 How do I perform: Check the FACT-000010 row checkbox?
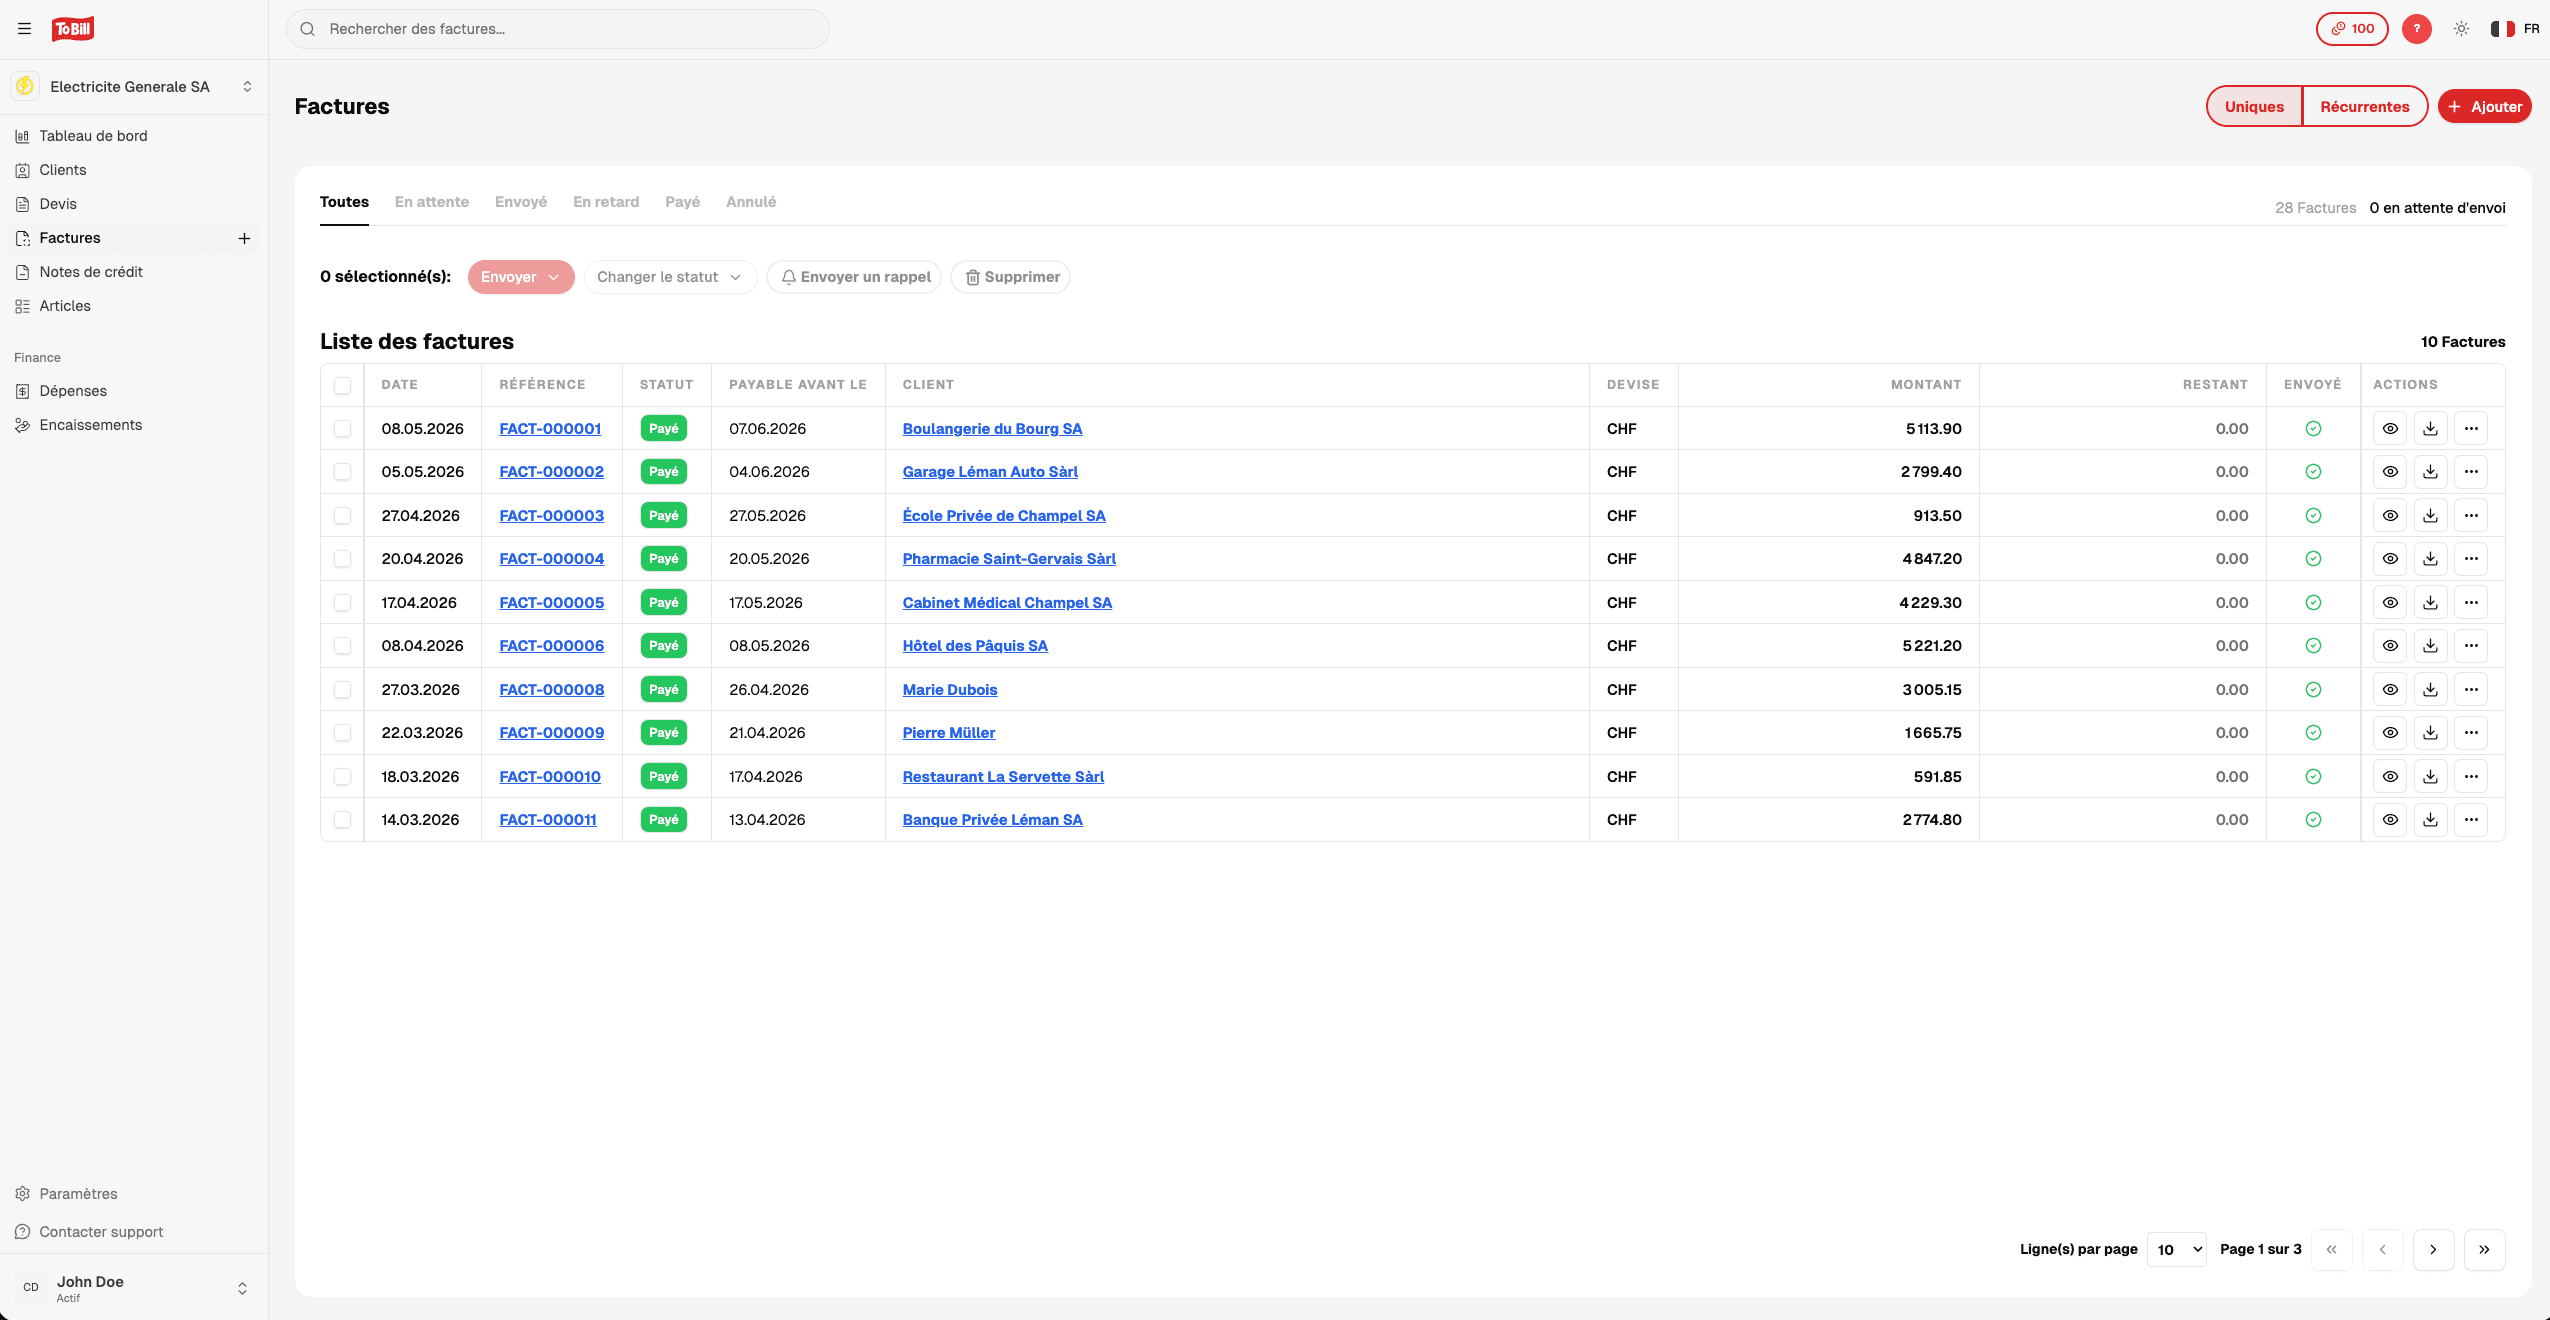pos(342,777)
